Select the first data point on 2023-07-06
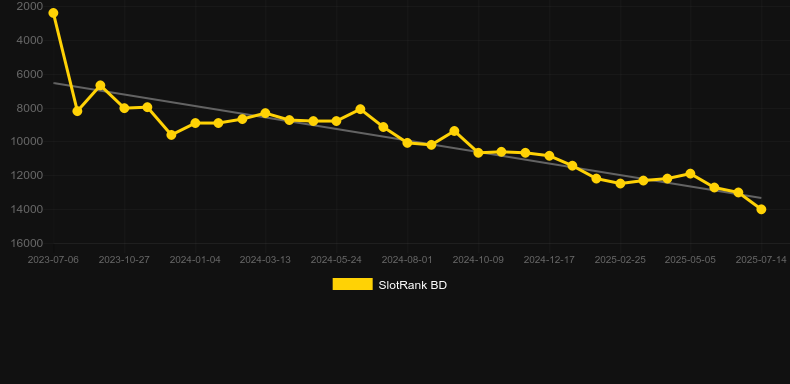790x384 pixels. (53, 13)
